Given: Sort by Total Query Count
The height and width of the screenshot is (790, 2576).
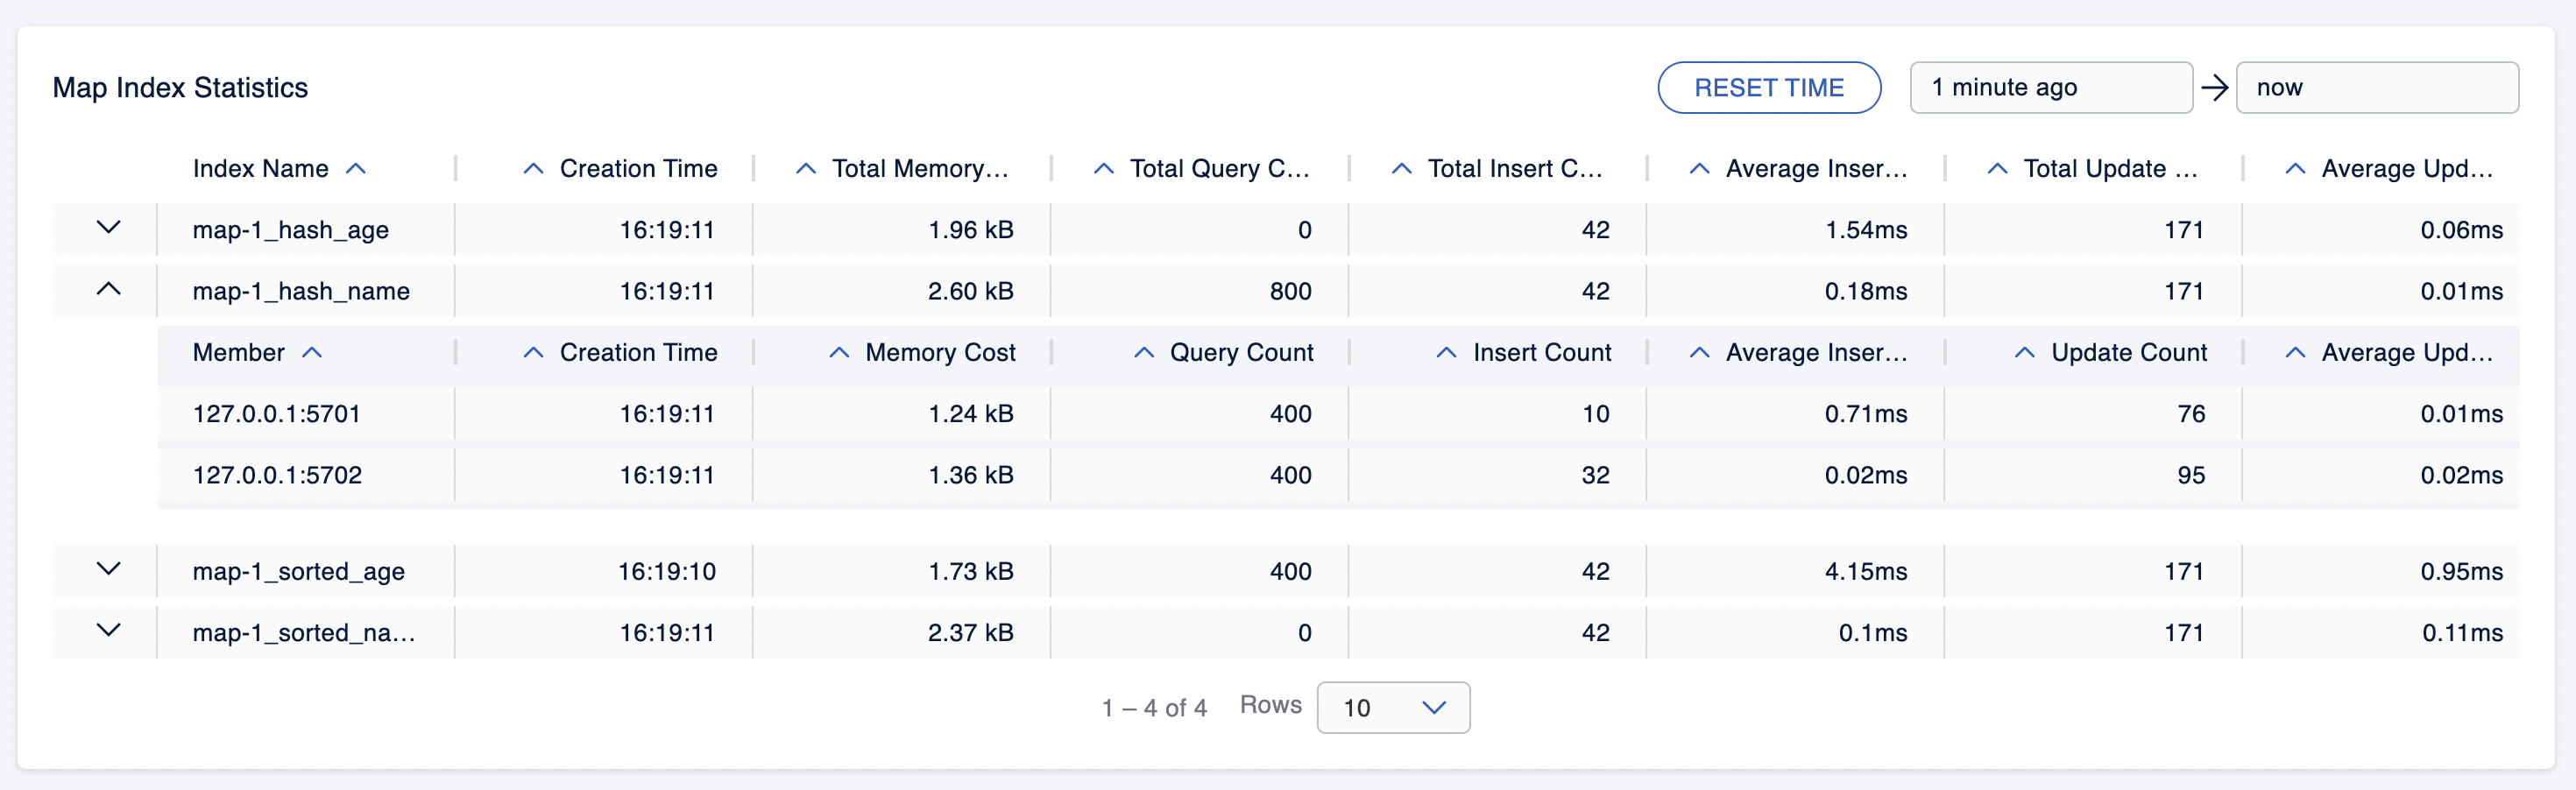Looking at the screenshot, I should 1103,168.
